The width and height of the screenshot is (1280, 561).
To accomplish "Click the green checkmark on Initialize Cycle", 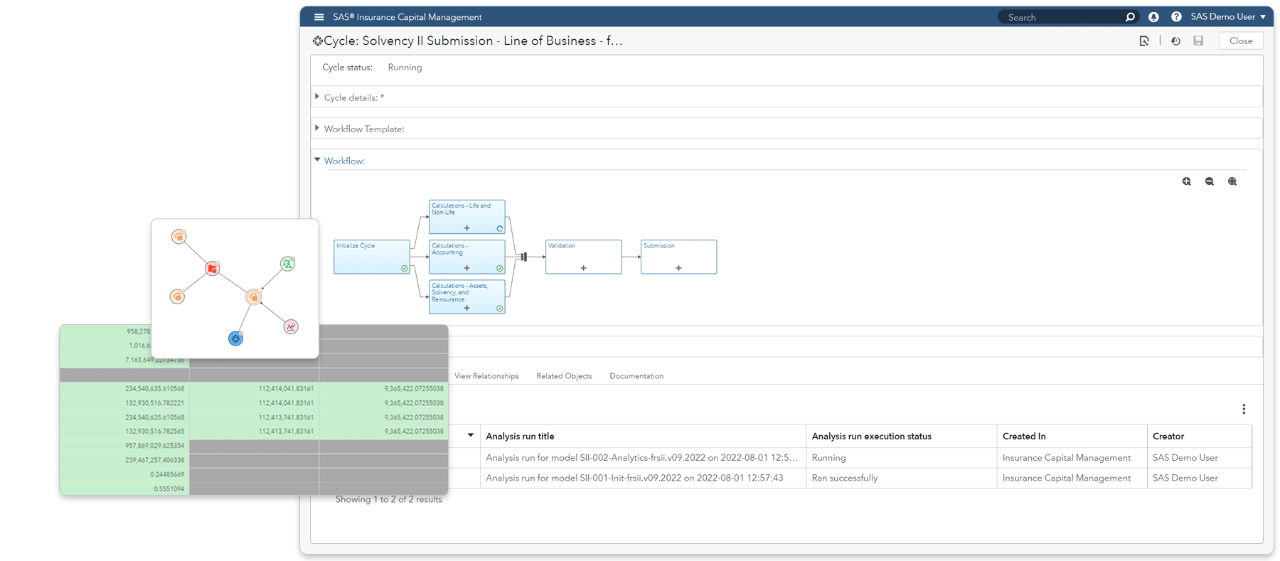I will (404, 268).
